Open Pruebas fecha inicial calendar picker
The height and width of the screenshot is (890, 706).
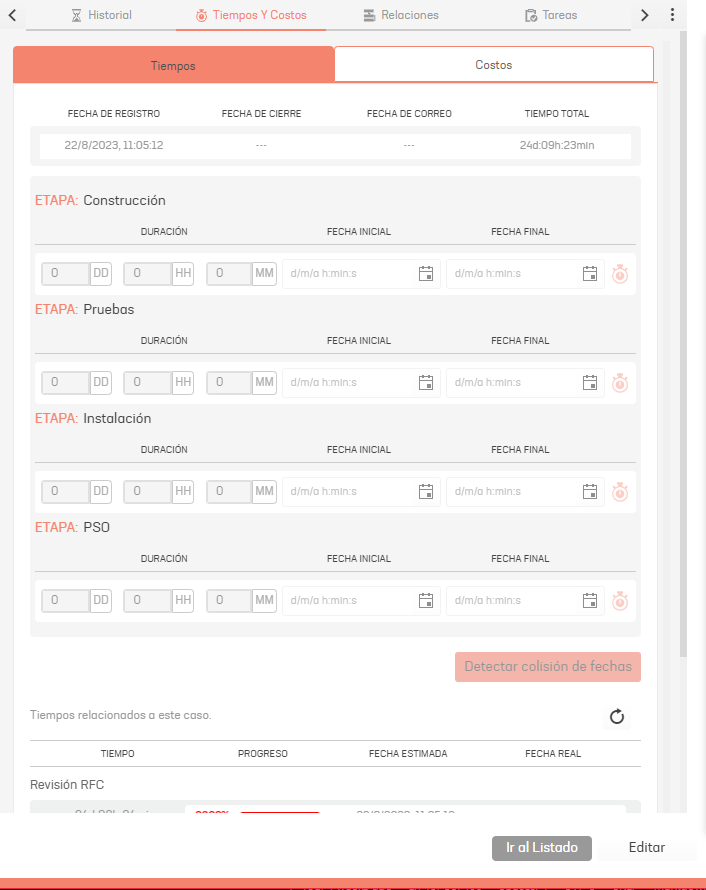coord(426,383)
